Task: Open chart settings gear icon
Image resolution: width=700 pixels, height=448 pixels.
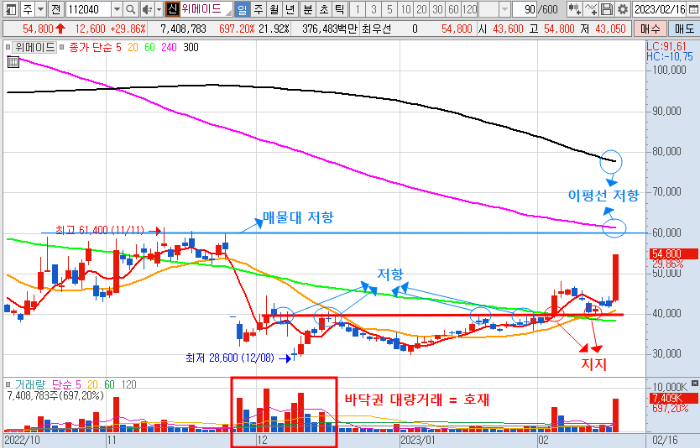Action: (x=622, y=9)
